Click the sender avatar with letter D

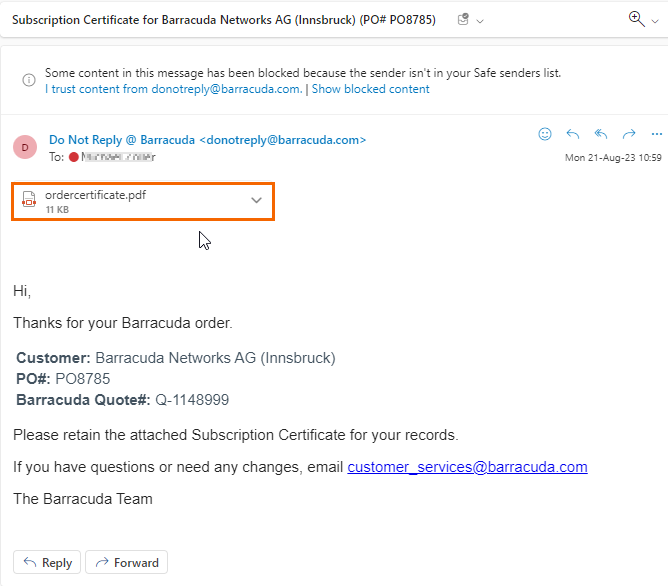coord(25,147)
